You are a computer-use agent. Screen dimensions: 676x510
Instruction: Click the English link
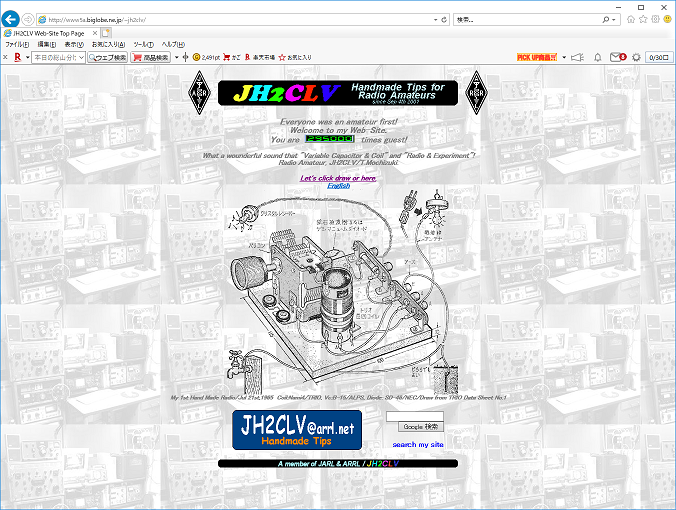[x=338, y=186]
